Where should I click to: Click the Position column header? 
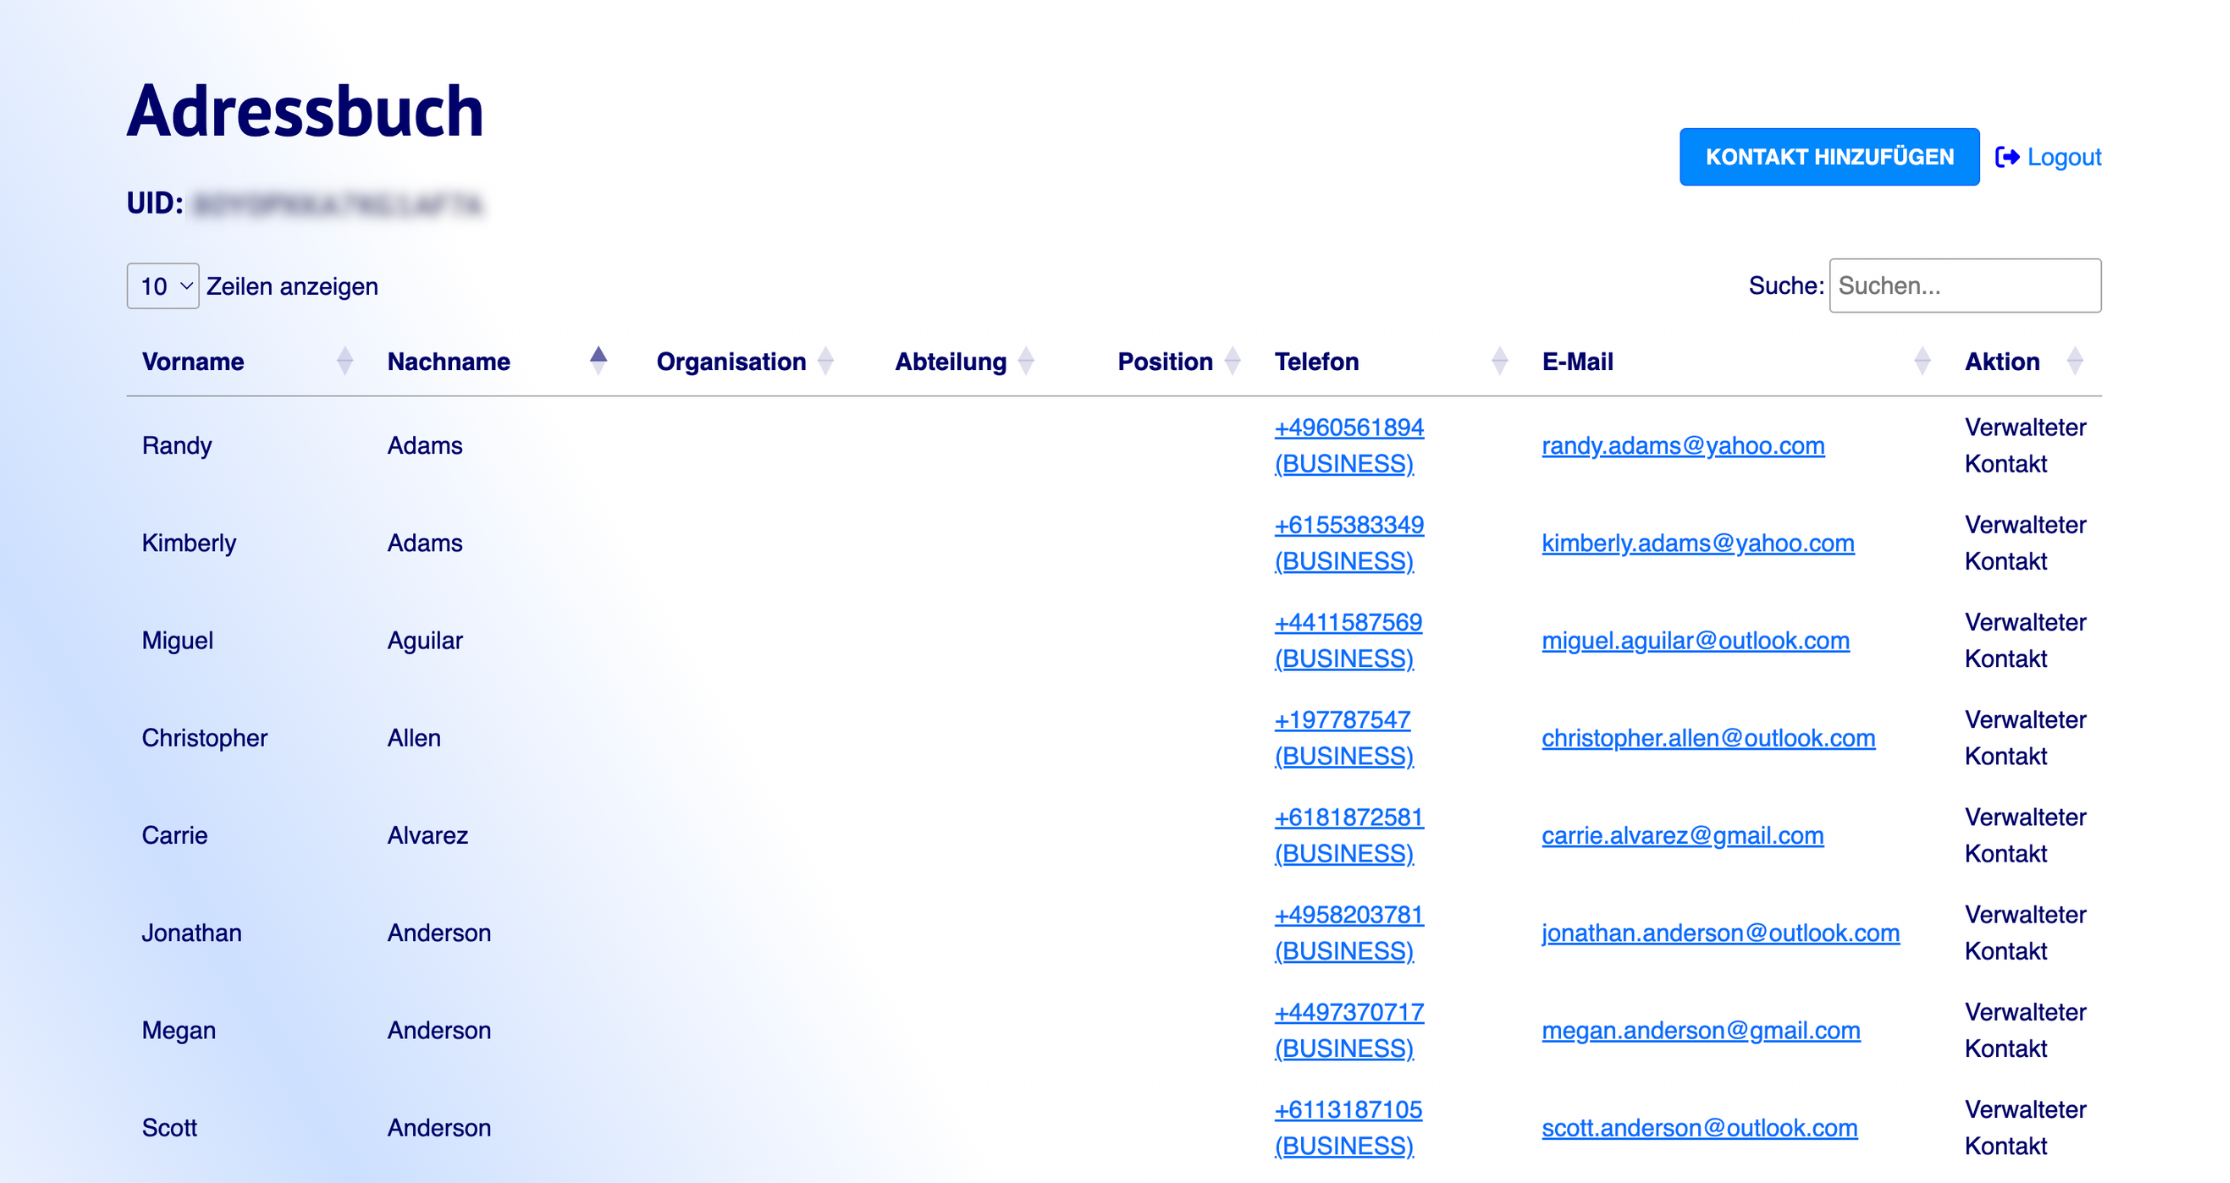(x=1165, y=362)
